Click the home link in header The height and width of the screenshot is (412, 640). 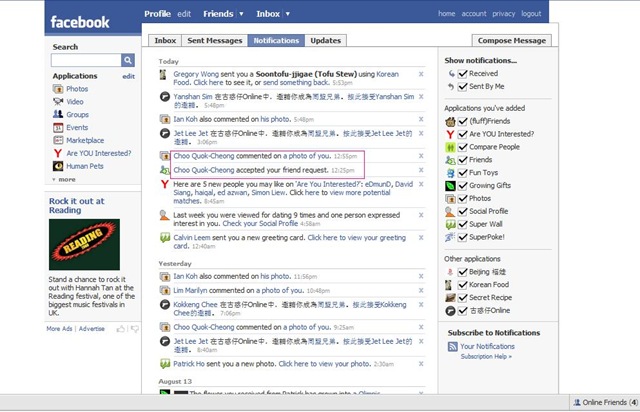coord(447,13)
